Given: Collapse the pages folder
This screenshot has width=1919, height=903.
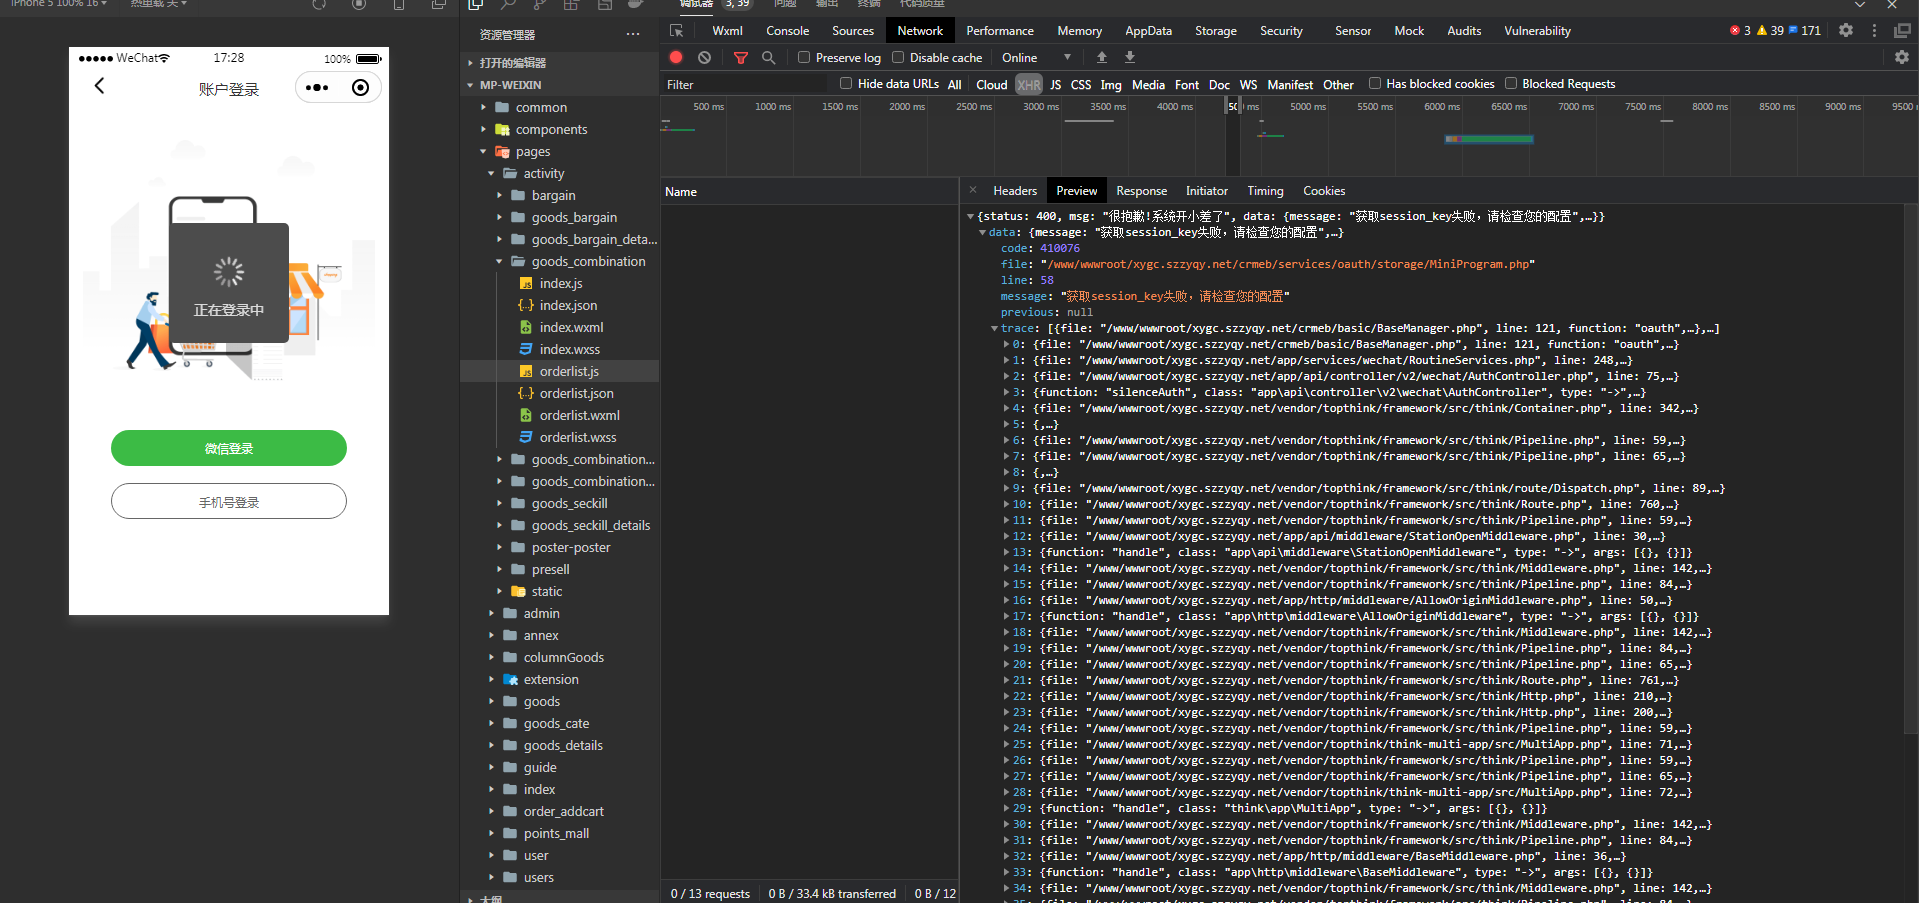Looking at the screenshot, I should 483,152.
